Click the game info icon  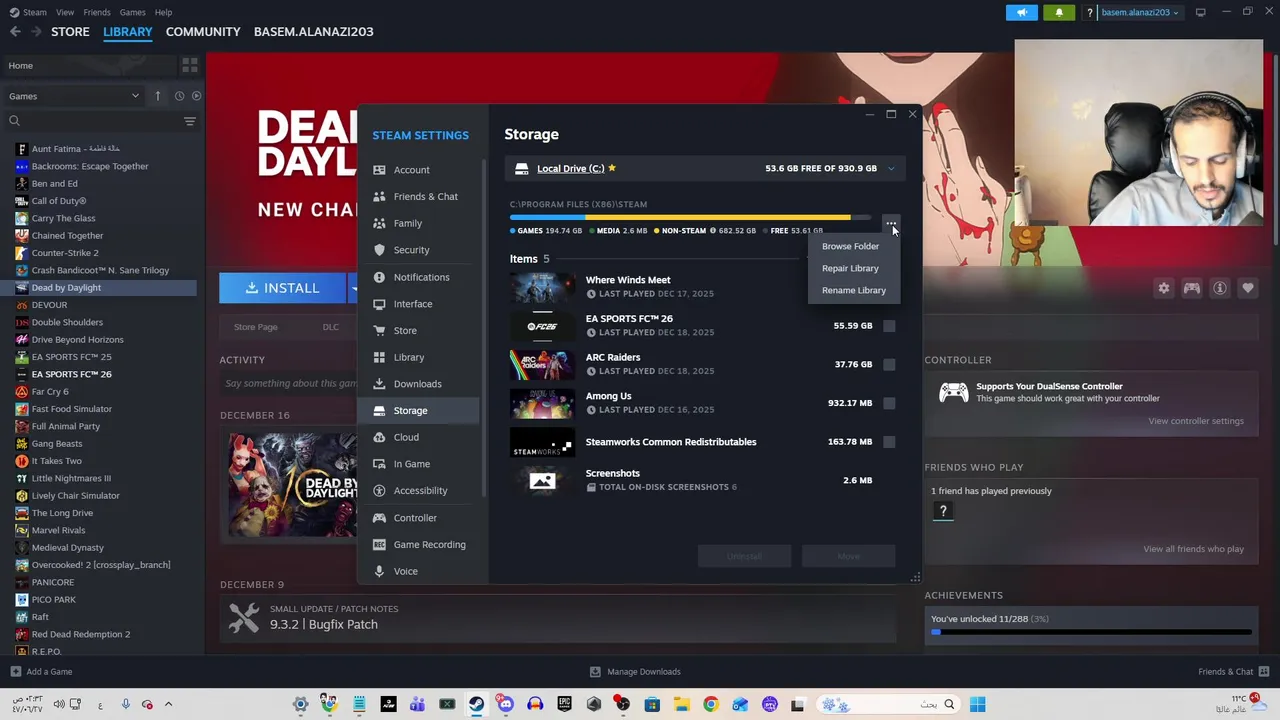coord(1220,288)
